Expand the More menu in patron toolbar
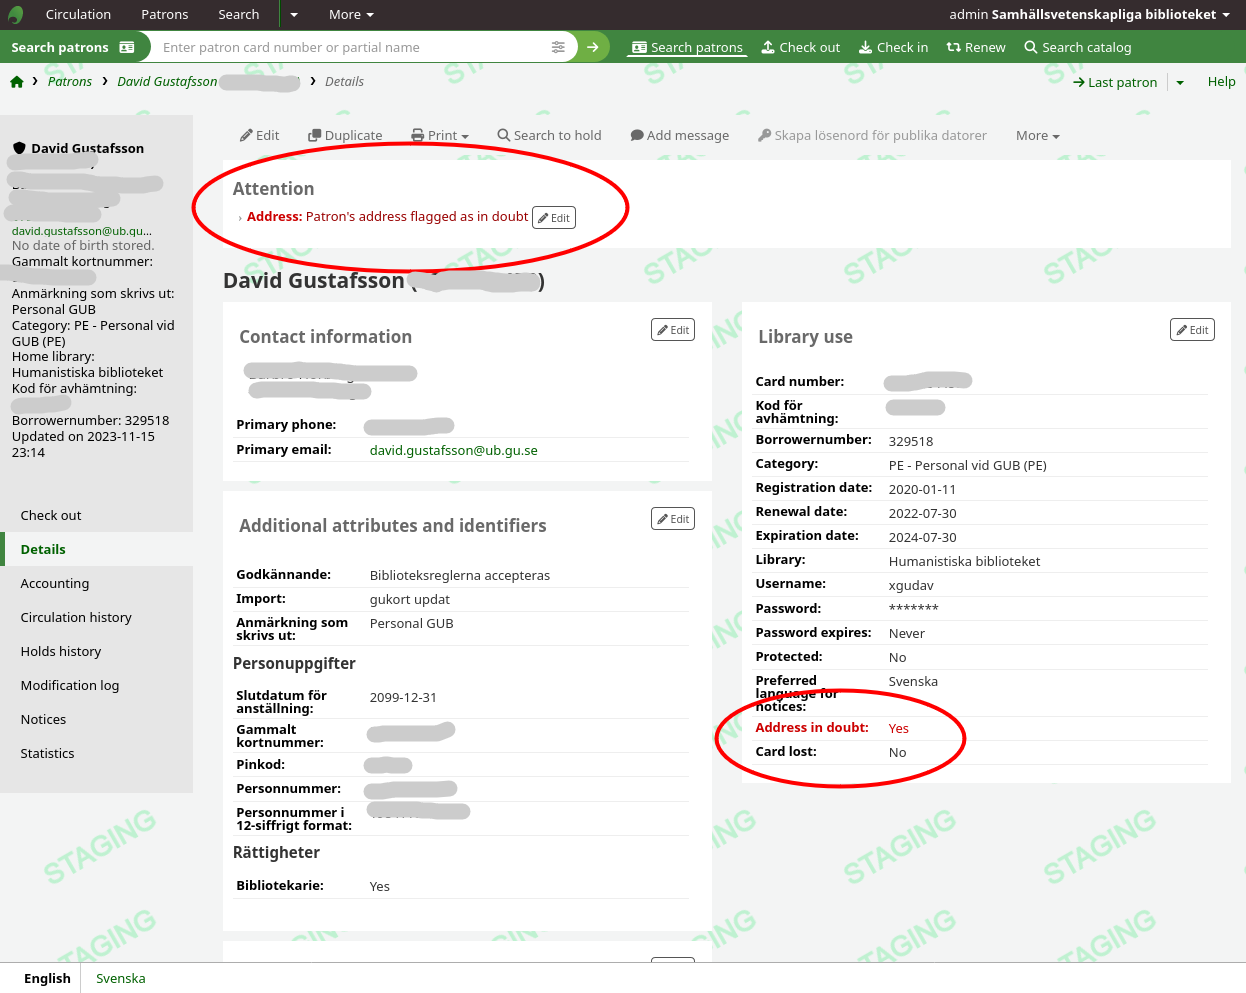The width and height of the screenshot is (1246, 993). point(1037,136)
